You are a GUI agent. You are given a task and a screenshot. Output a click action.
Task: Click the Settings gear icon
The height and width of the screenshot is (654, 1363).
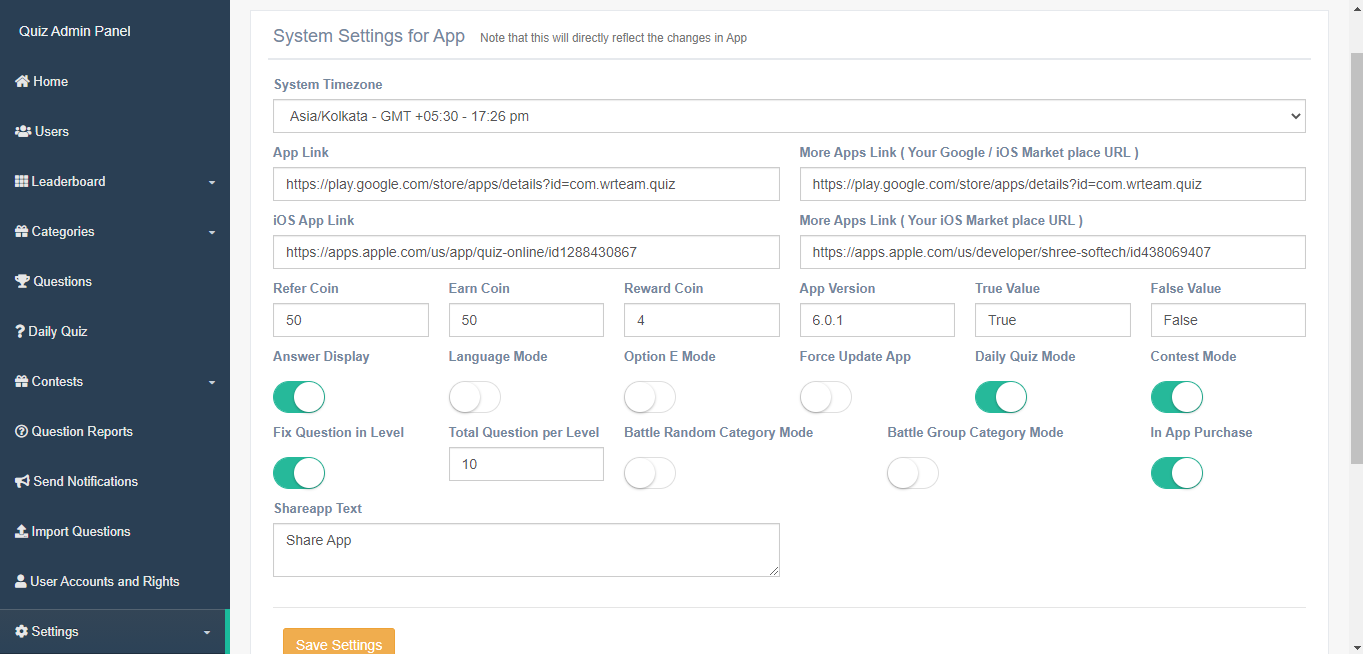point(21,631)
